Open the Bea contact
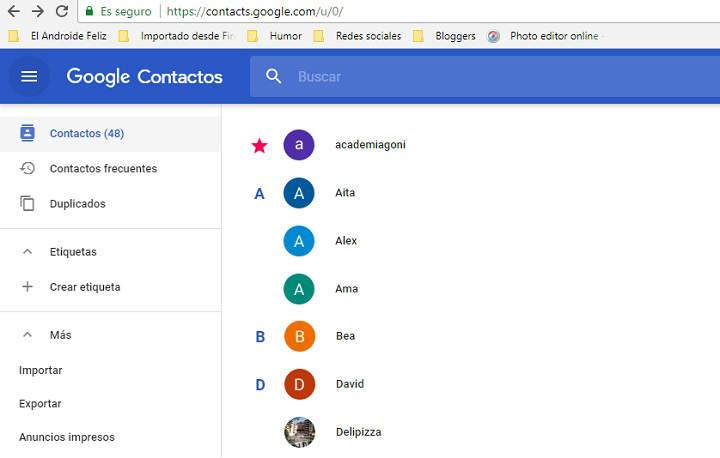Screen dimensions: 720x458 [345, 336]
